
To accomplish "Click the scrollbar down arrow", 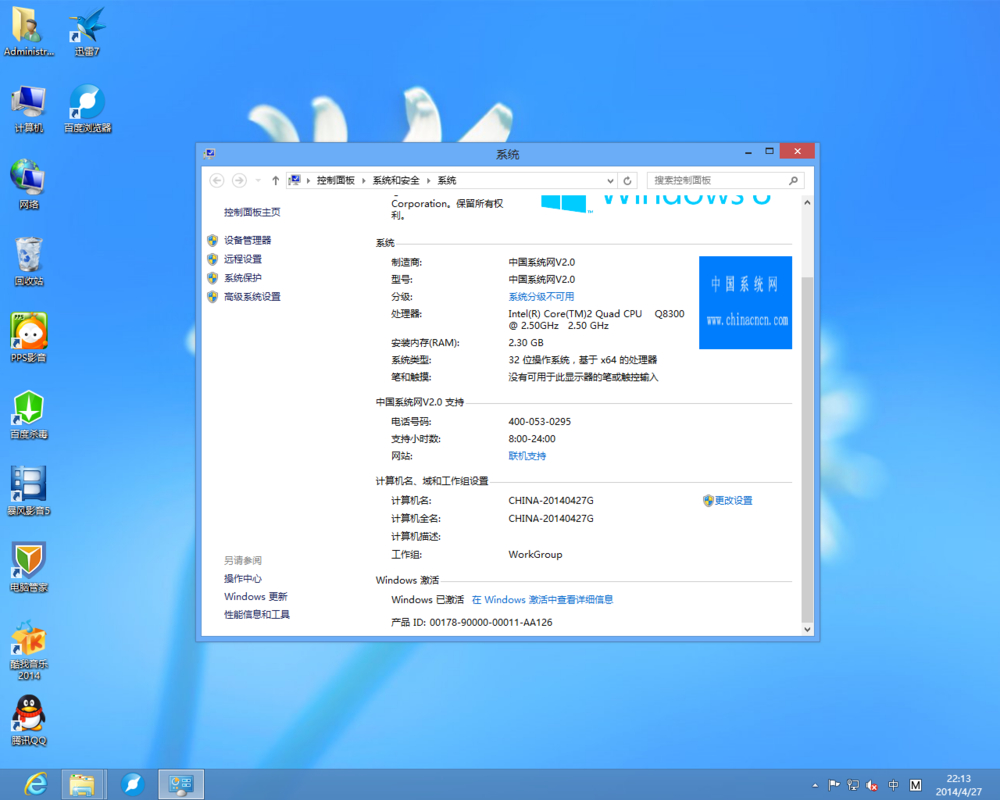I will [x=807, y=629].
